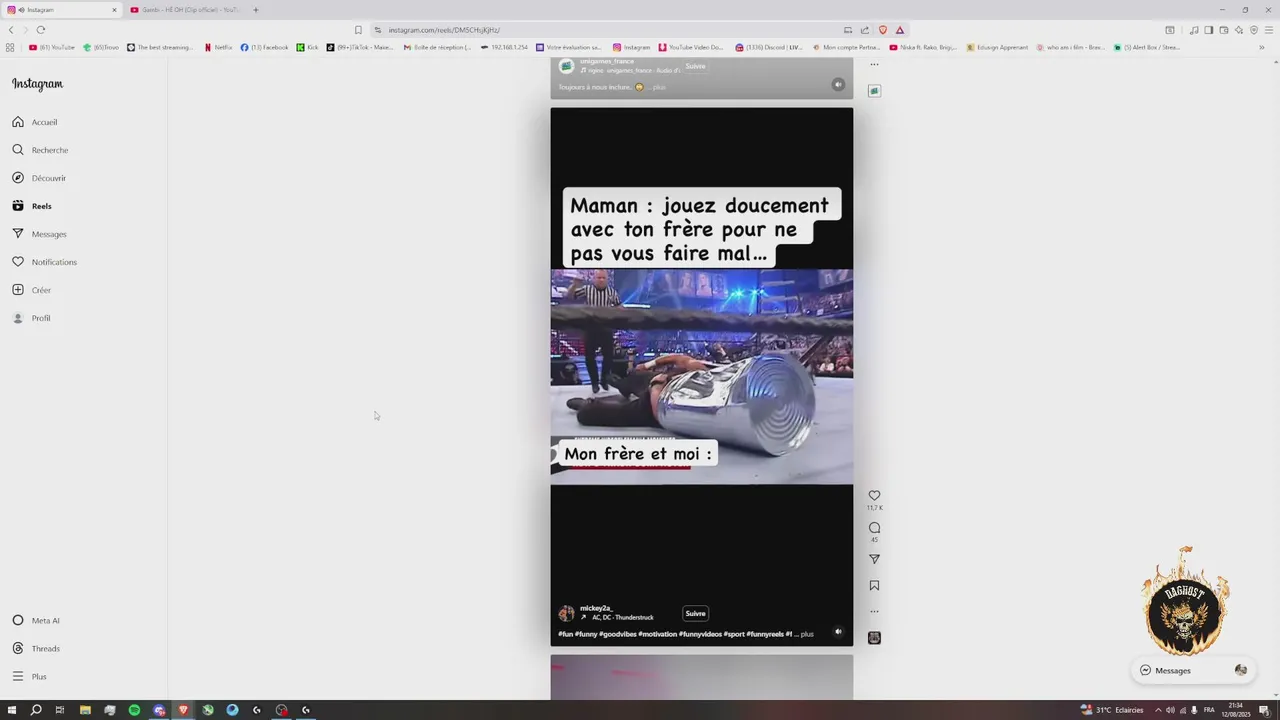Screen dimensions: 1280x720
Task: Open weather widget showing 31°C
Action: click(x=1111, y=710)
